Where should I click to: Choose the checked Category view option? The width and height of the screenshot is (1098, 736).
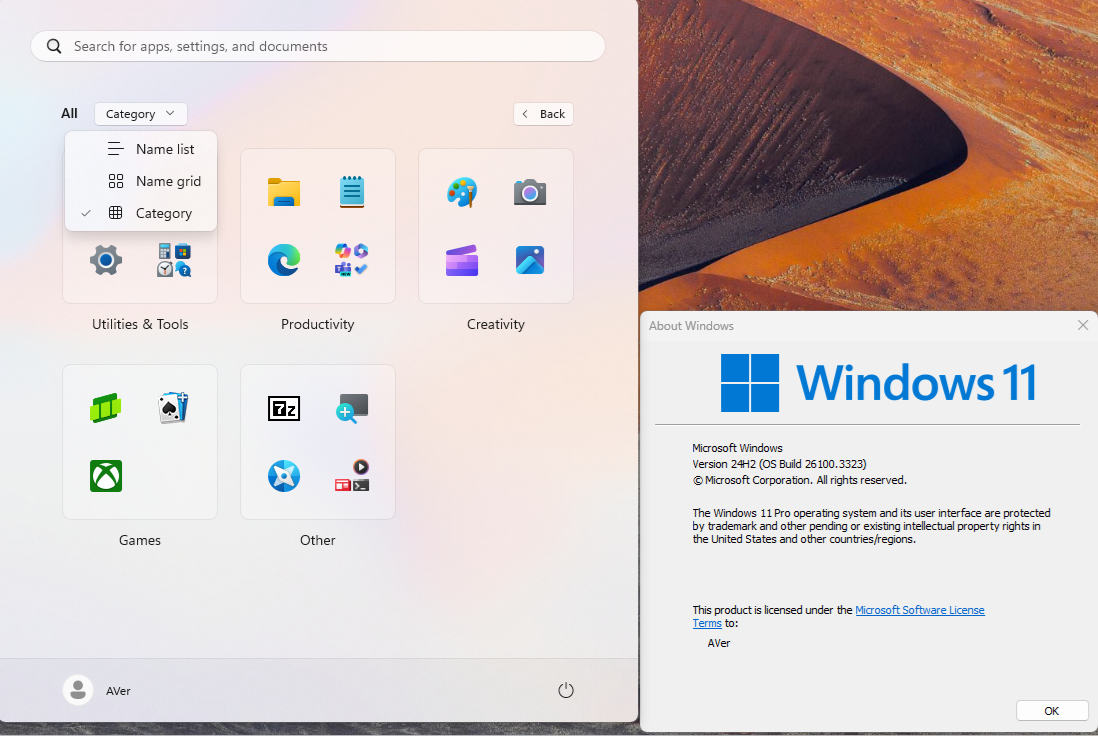click(x=141, y=214)
